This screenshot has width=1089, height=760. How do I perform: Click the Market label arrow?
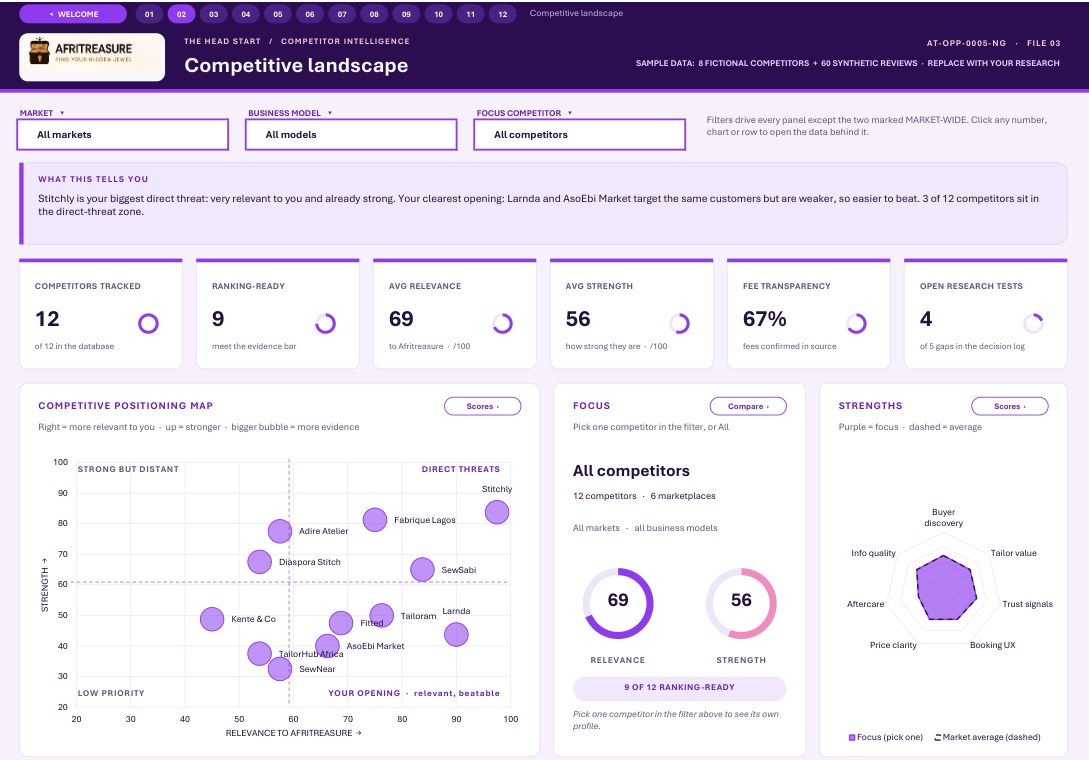coord(62,113)
